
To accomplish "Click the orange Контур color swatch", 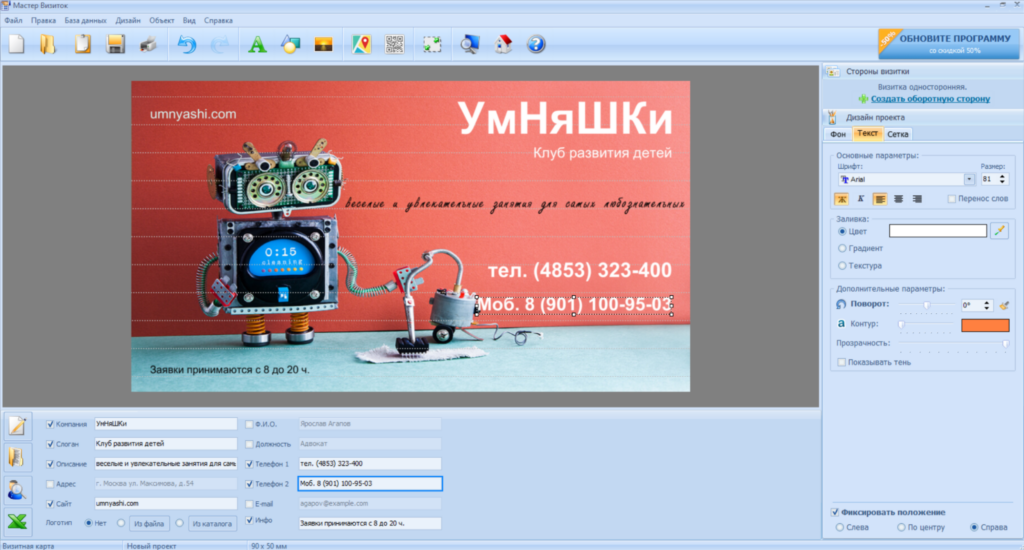I will 984,325.
